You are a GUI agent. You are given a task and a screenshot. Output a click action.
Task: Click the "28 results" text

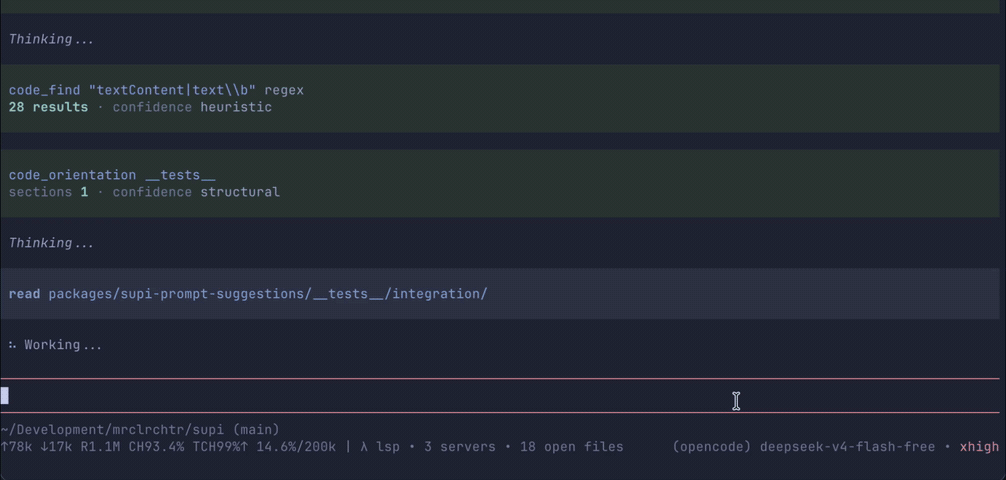coord(48,107)
